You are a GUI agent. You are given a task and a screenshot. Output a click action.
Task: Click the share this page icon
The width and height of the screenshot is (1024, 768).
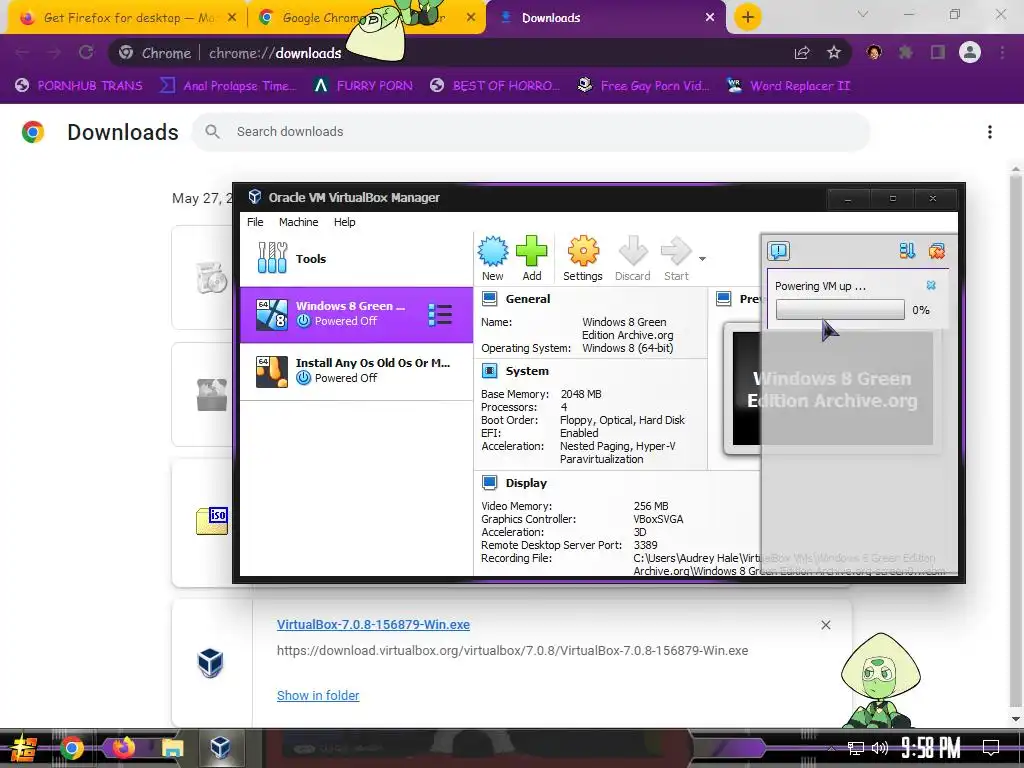point(802,53)
